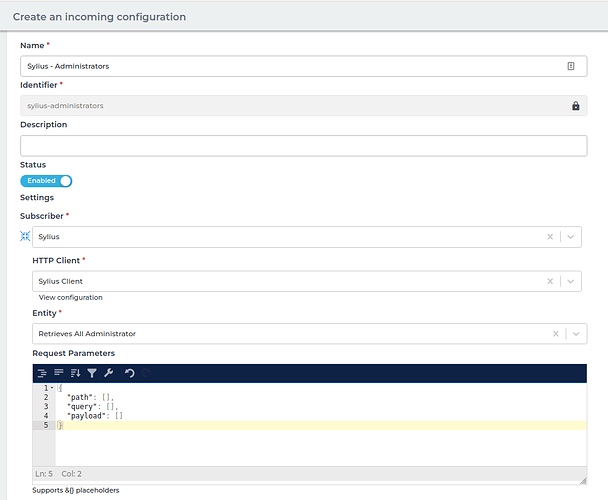Compact JSON using the editor toolbar
Image resolution: width=608 pixels, height=500 pixels.
click(59, 373)
